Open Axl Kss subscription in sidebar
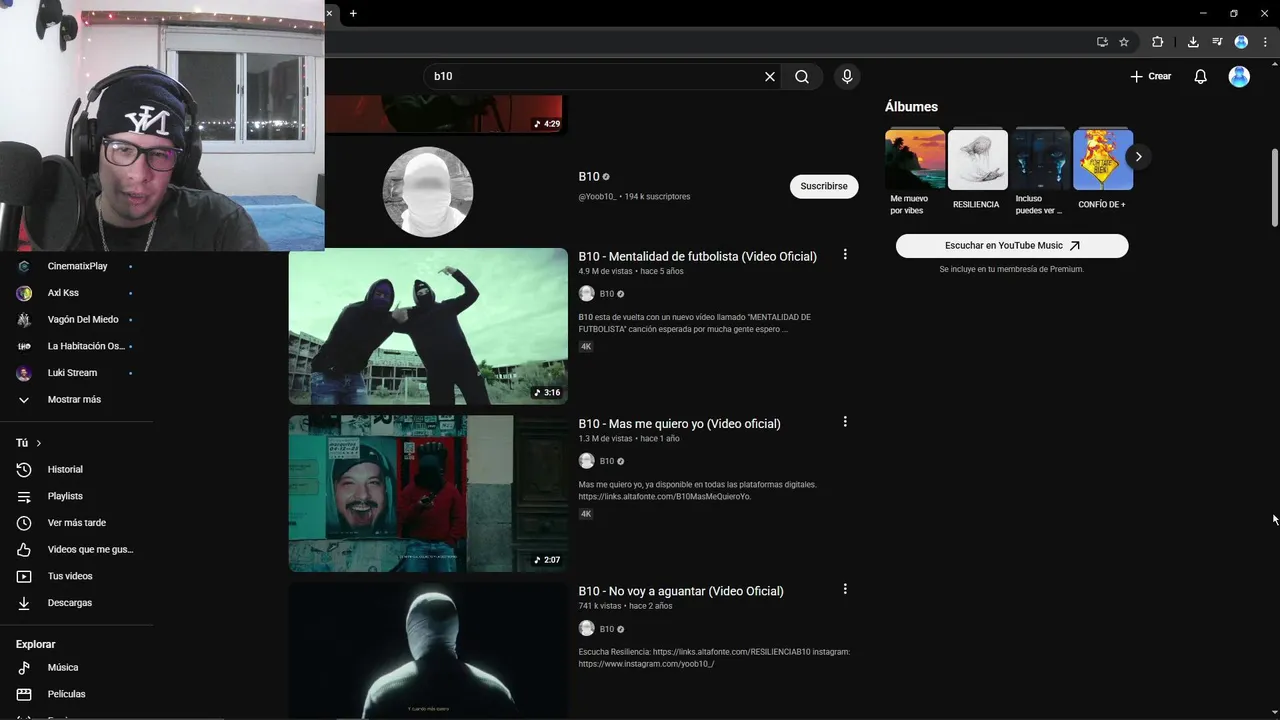 coord(76,293)
